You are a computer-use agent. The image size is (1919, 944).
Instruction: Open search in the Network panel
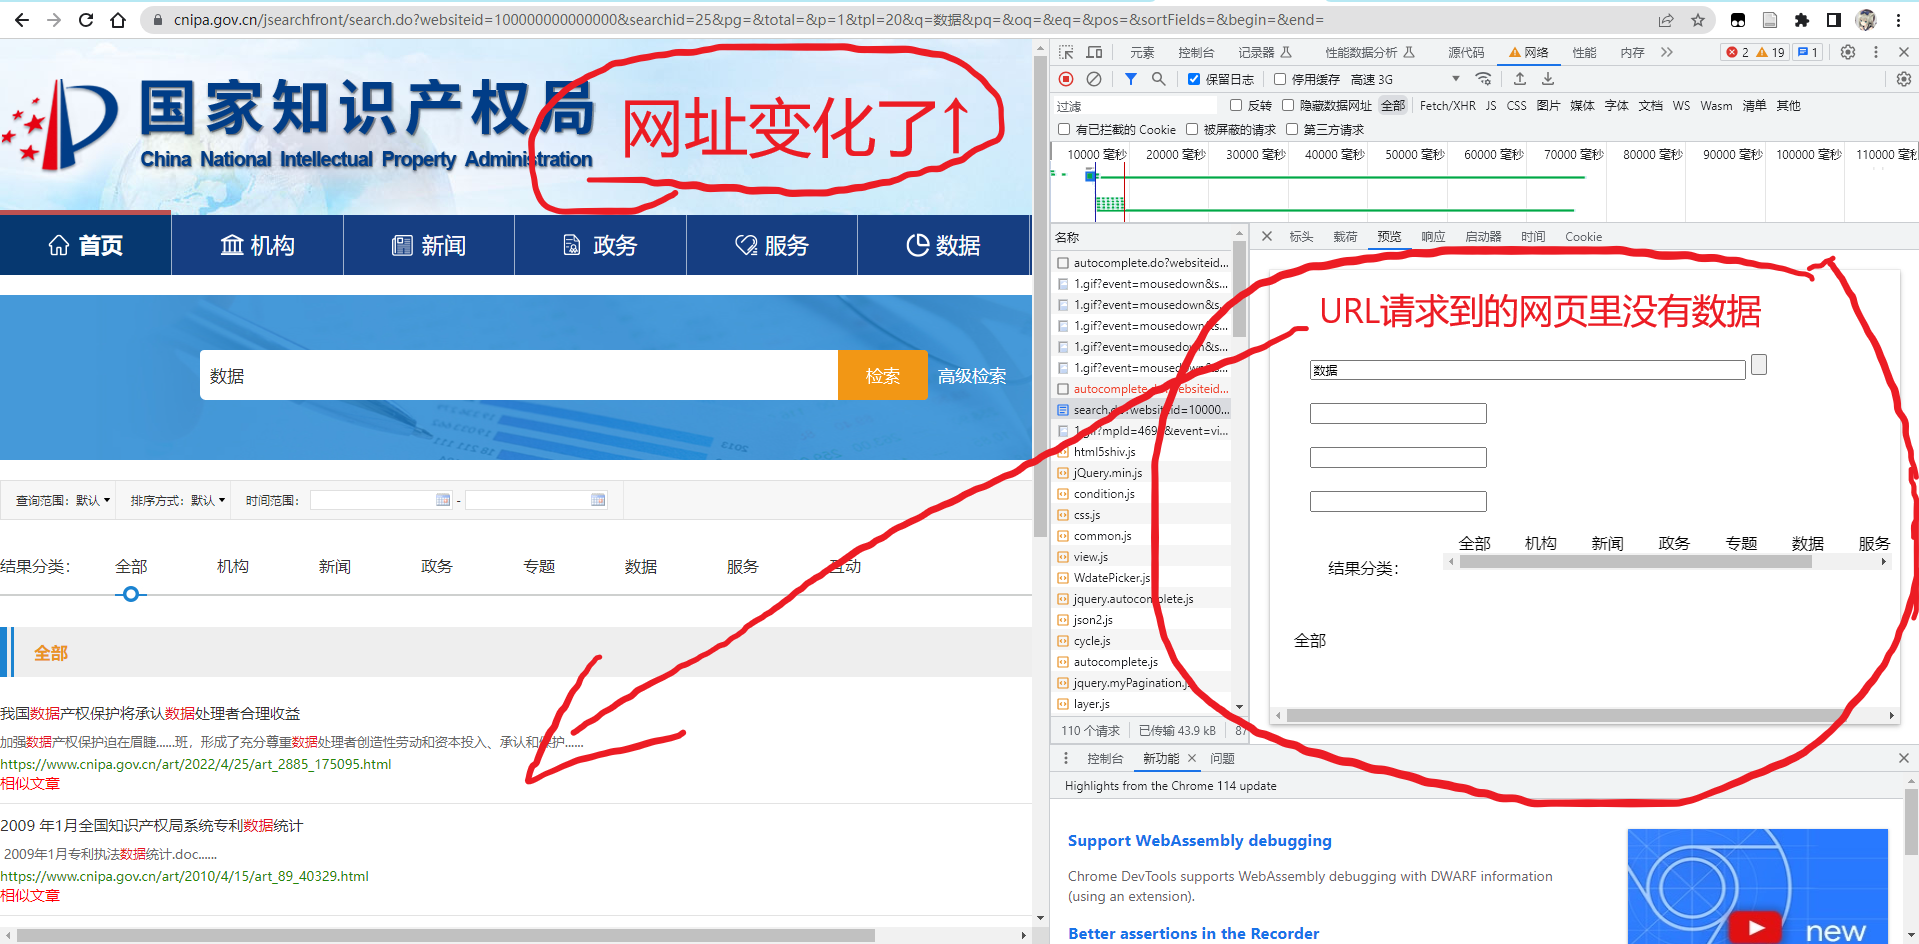point(1158,79)
